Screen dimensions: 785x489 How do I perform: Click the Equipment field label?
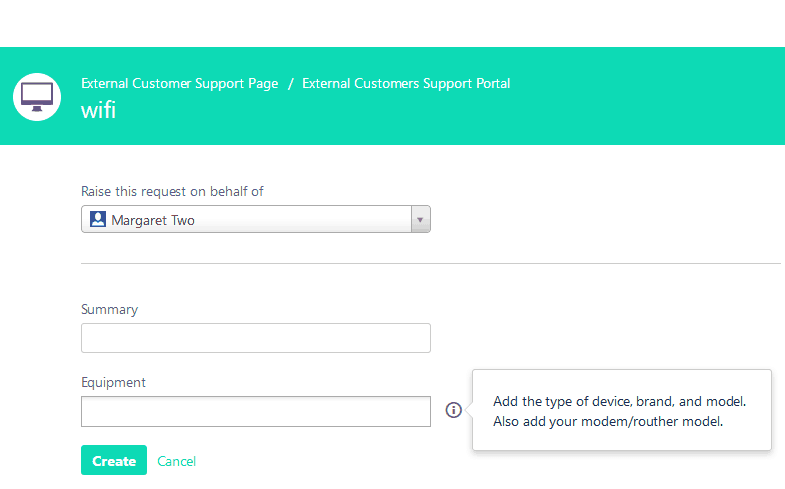coord(113,382)
